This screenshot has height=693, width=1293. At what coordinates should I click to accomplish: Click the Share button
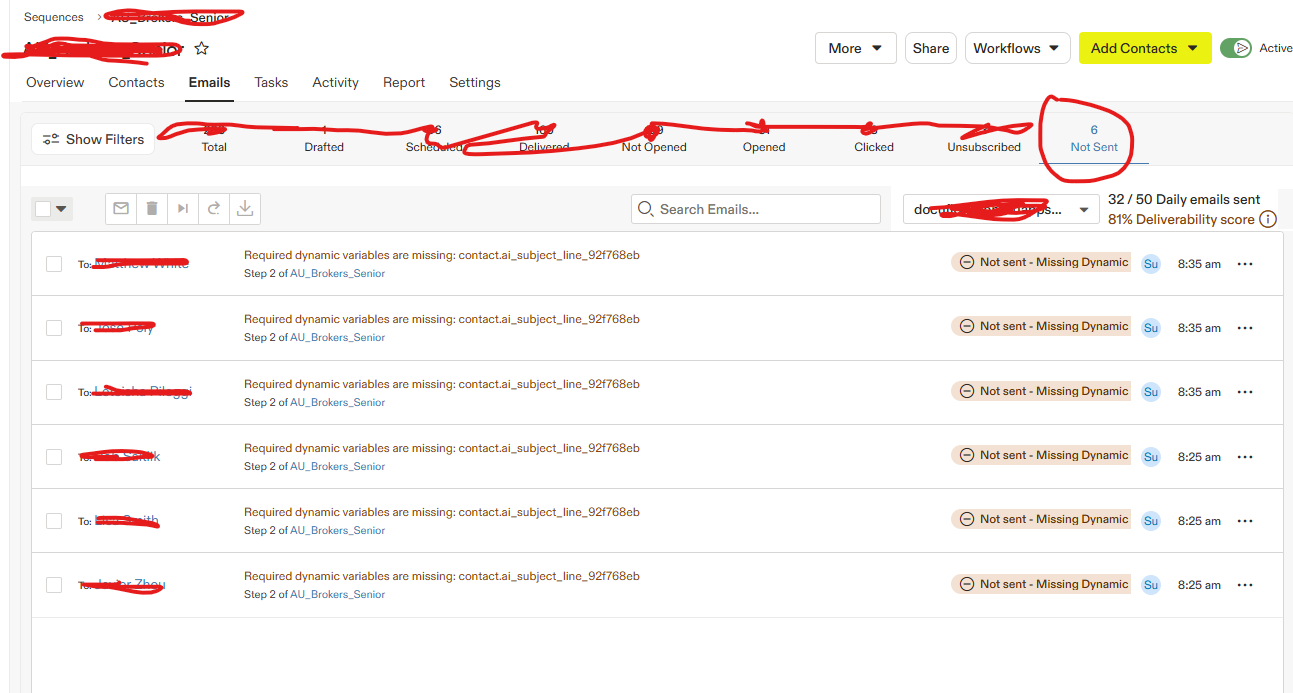(x=930, y=48)
